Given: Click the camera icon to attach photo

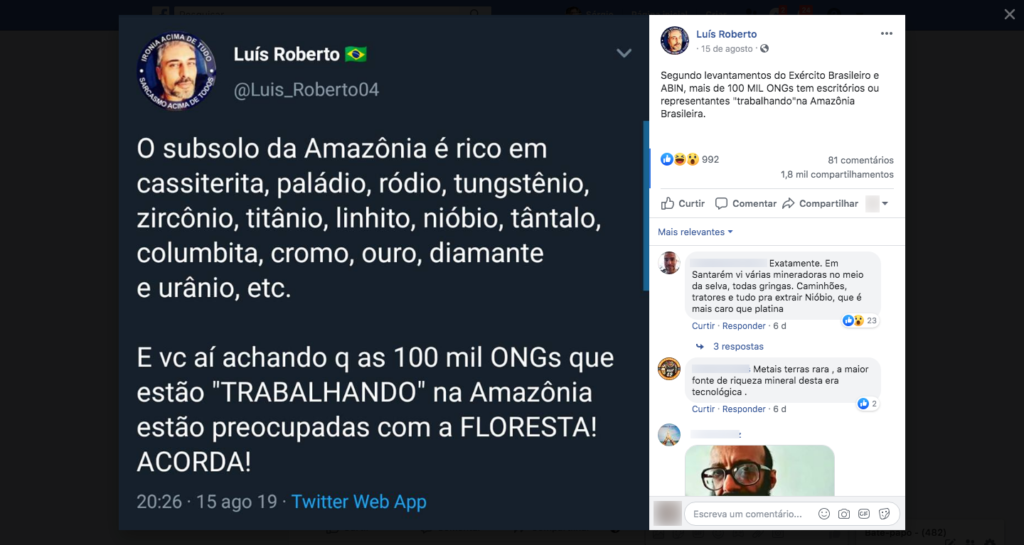Looking at the screenshot, I should click(x=844, y=514).
